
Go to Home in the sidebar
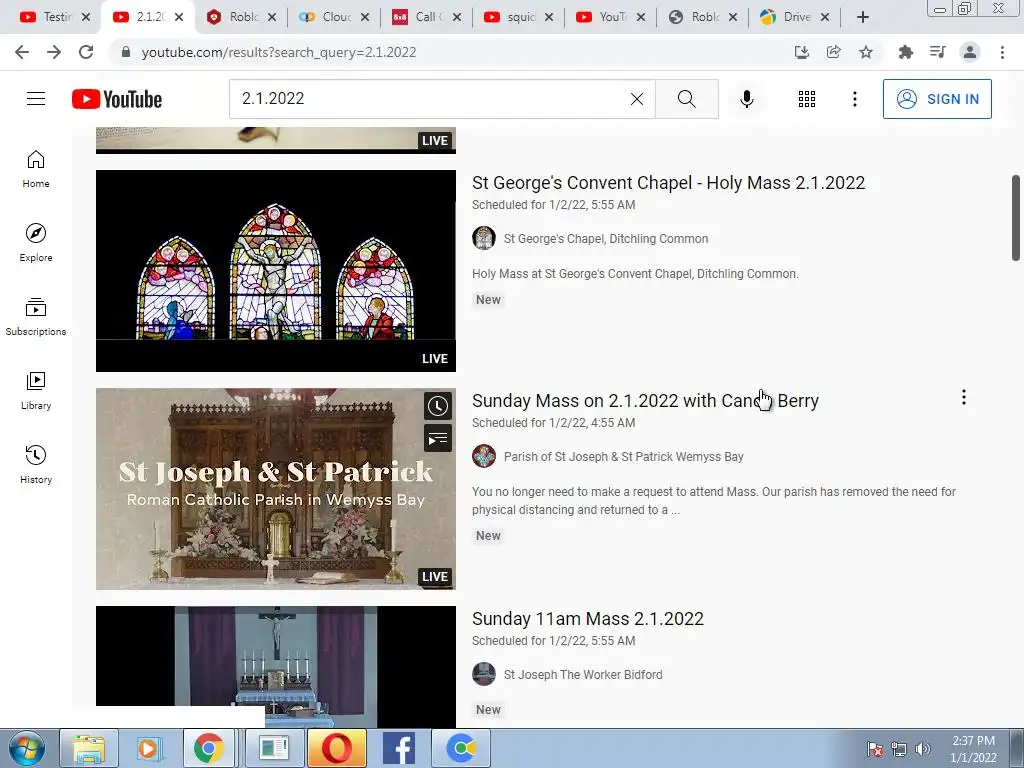click(x=36, y=169)
